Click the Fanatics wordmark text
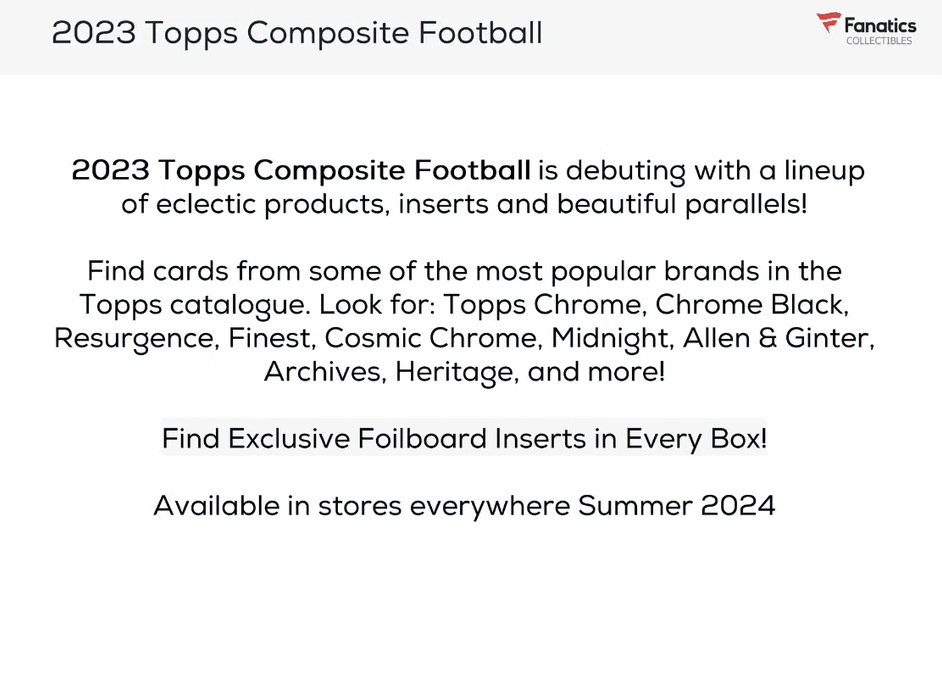This screenshot has height=700, width=942. click(x=879, y=25)
